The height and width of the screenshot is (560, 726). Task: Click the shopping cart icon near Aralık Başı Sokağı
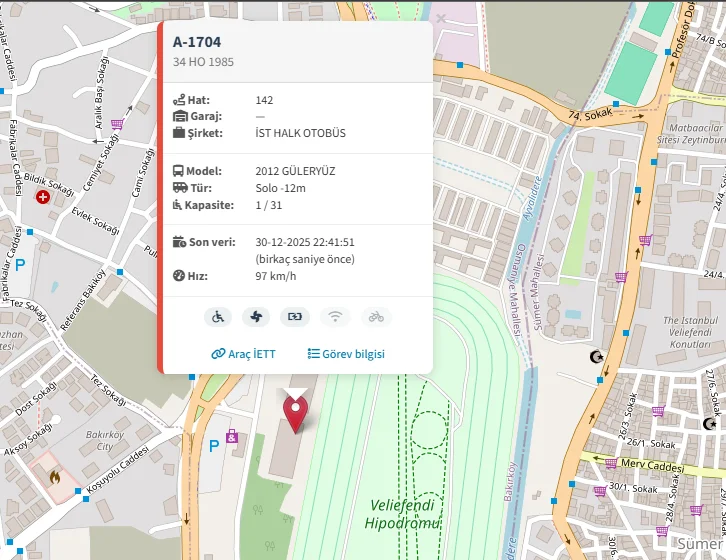[117, 125]
